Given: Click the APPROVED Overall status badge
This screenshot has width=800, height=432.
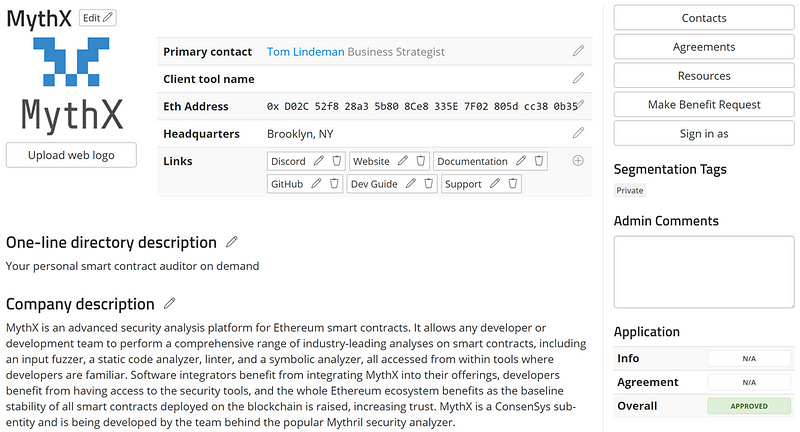Looking at the screenshot, I should click(749, 406).
